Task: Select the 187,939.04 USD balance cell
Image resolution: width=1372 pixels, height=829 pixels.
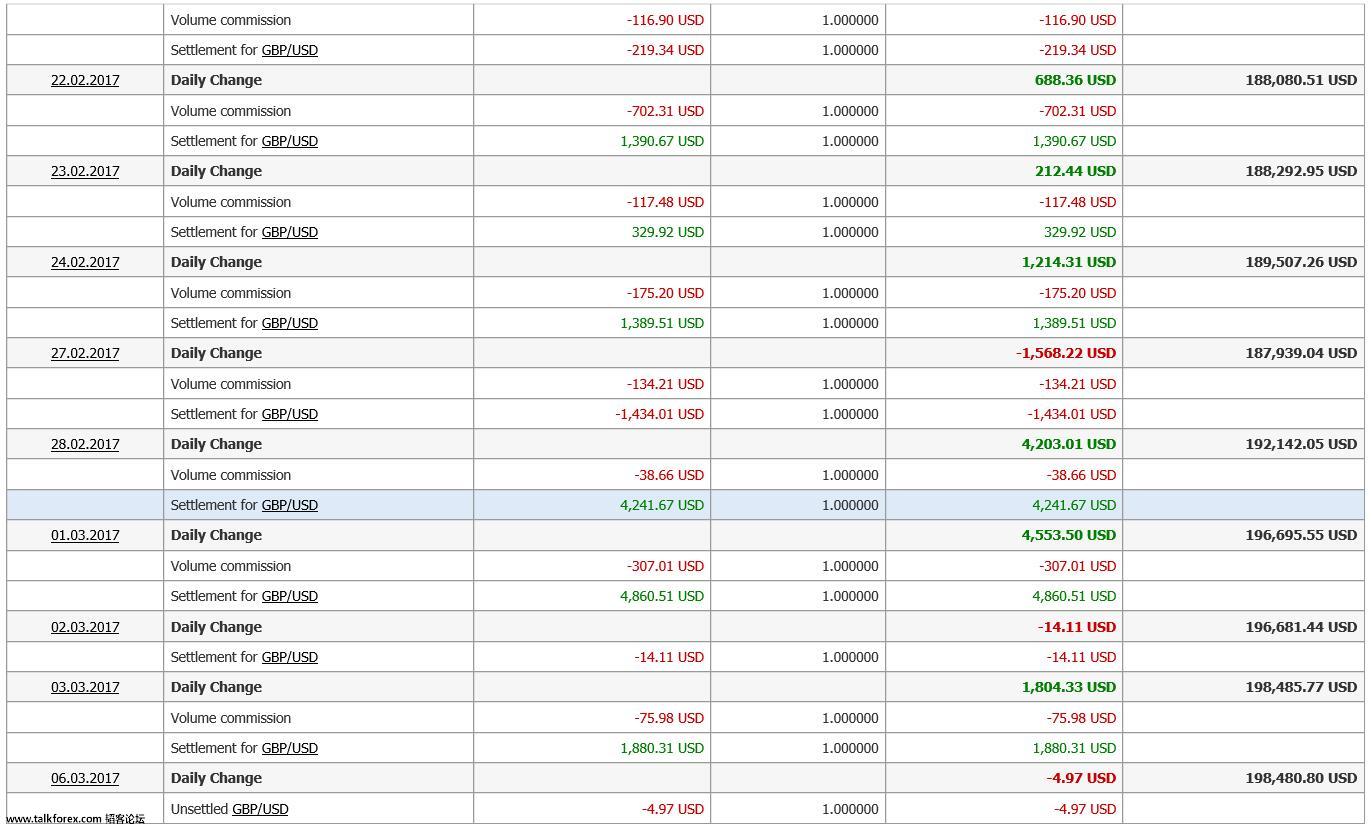Action: tap(1301, 353)
